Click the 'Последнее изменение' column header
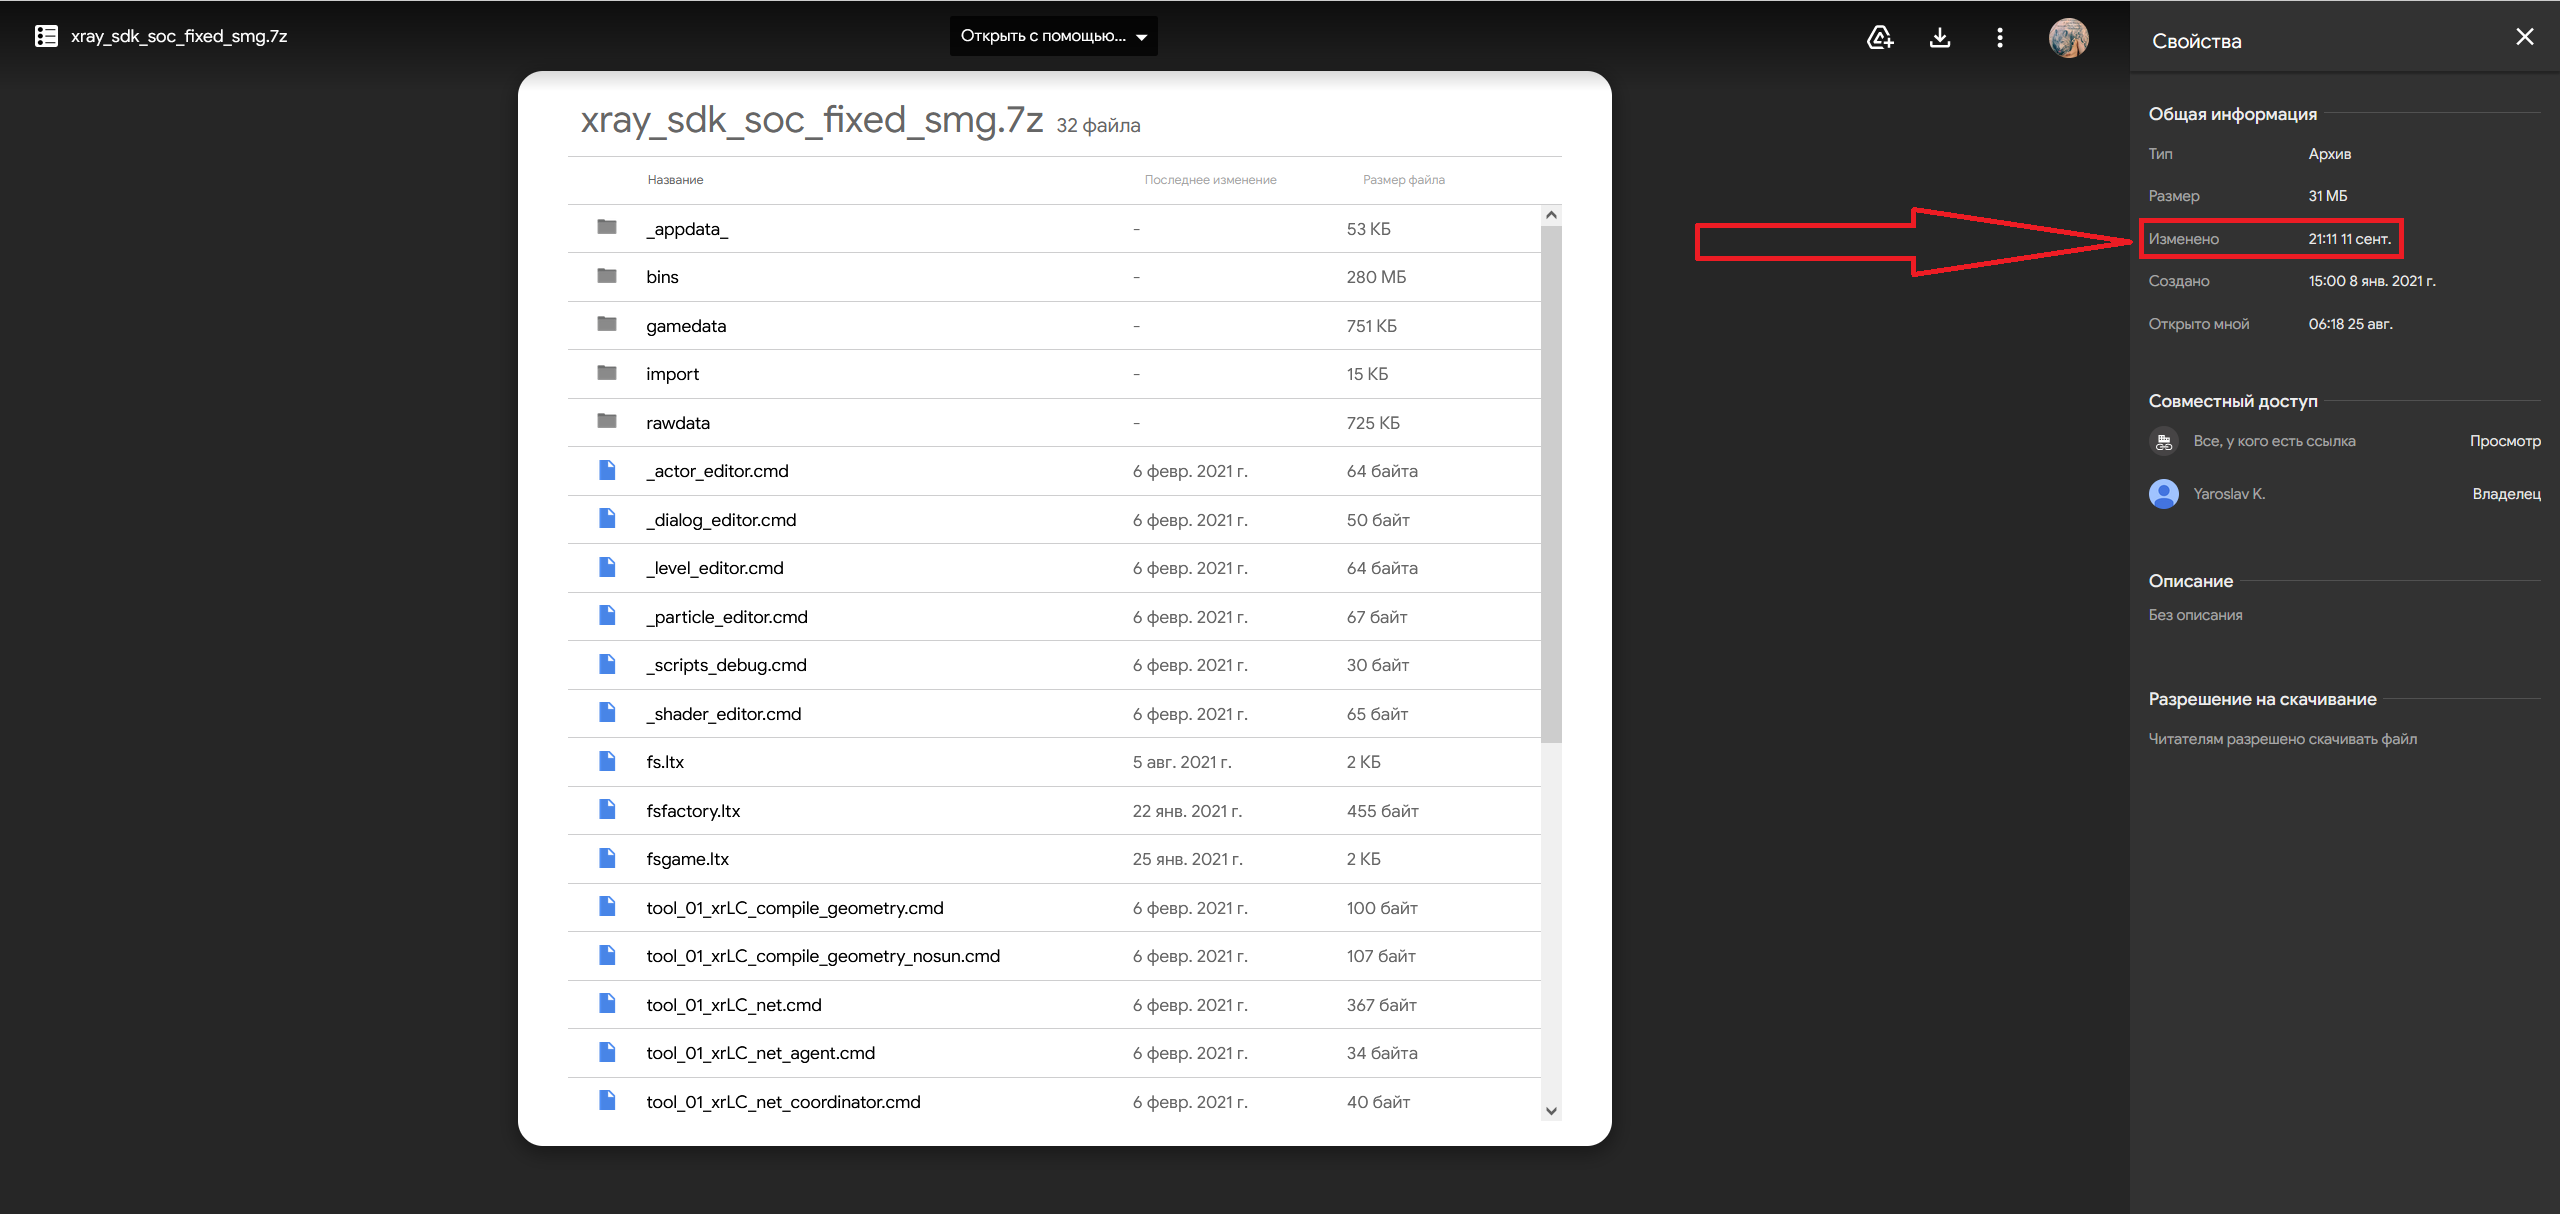The width and height of the screenshot is (2560, 1214). tap(1210, 180)
